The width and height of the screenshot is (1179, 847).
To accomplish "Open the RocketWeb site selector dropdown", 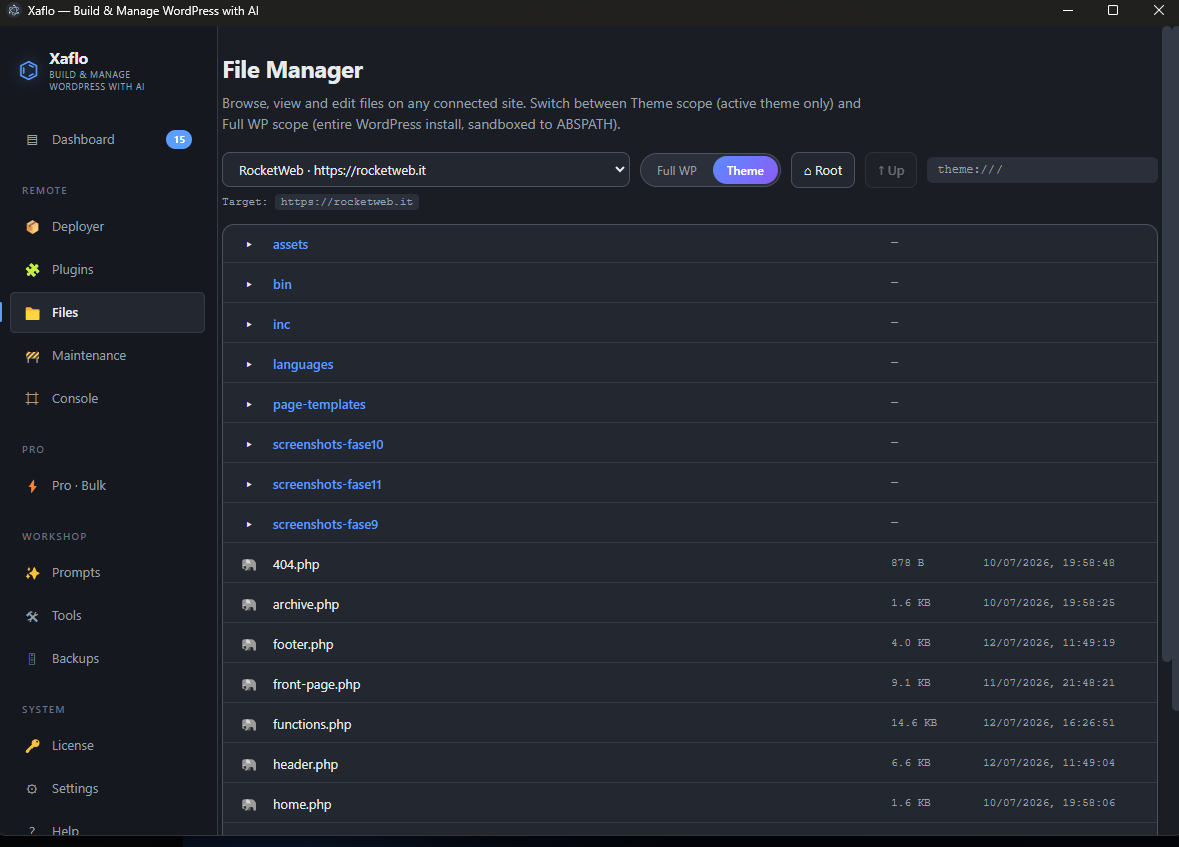I will (x=426, y=170).
